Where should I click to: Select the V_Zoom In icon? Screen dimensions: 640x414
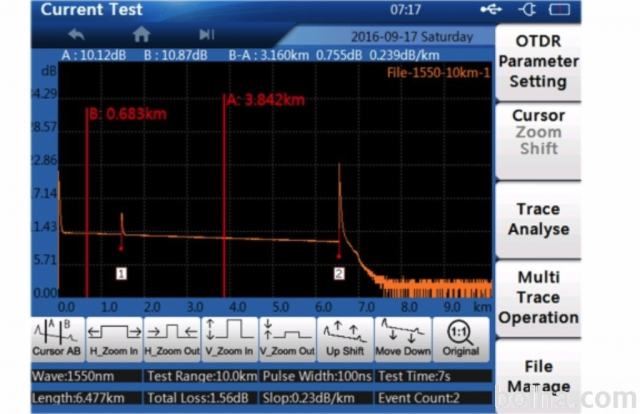tap(229, 339)
